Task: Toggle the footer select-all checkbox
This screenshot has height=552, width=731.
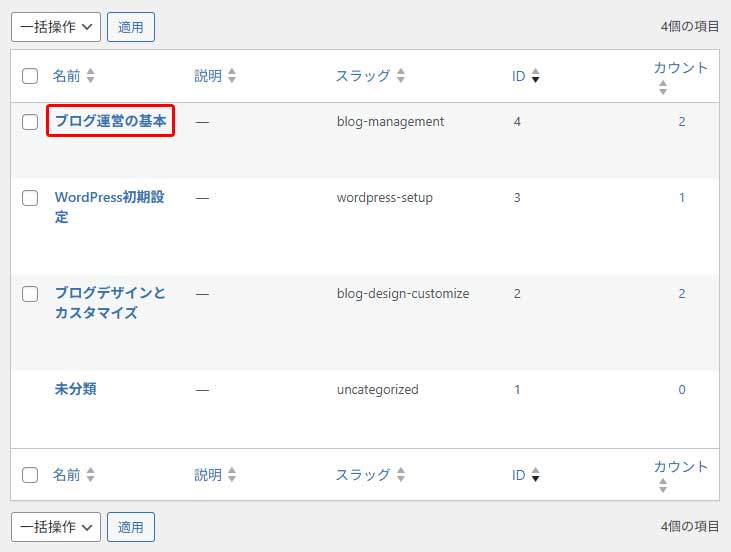Action: 30,476
